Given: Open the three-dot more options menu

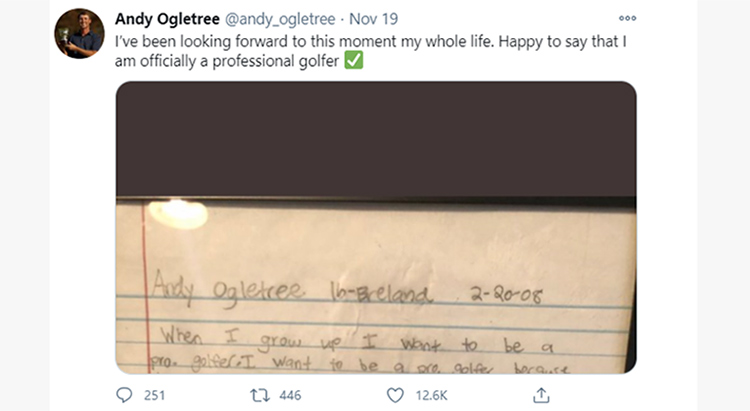Looking at the screenshot, I should 627,18.
